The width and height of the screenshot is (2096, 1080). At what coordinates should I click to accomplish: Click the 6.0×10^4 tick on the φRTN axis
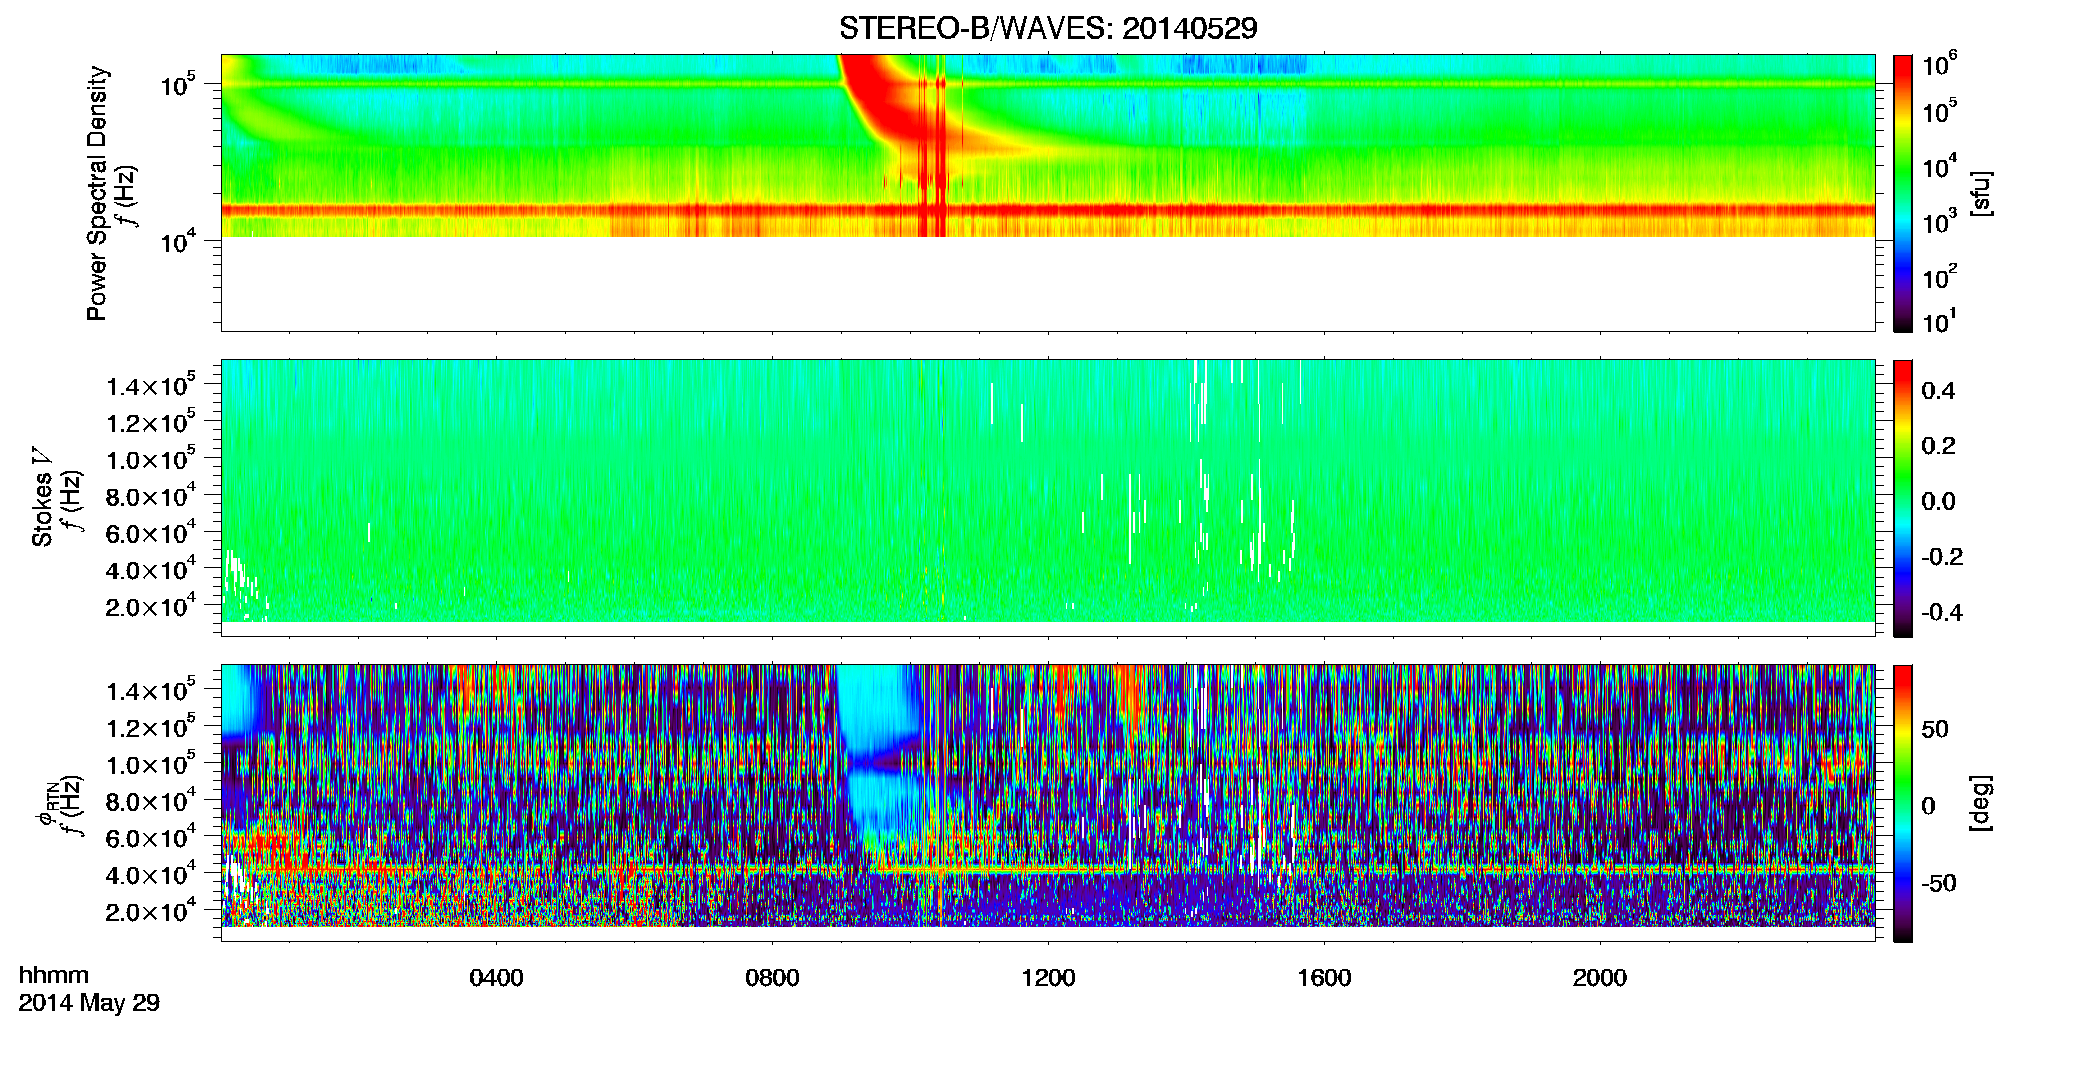150,838
